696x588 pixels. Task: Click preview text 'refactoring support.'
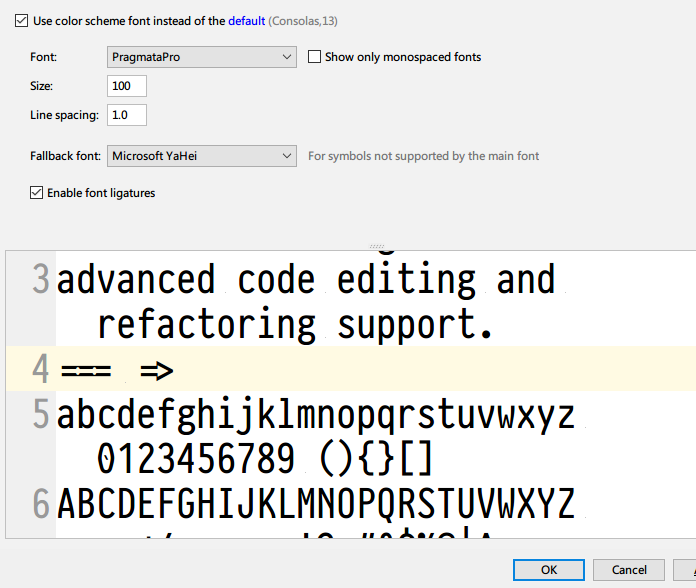(x=295, y=325)
